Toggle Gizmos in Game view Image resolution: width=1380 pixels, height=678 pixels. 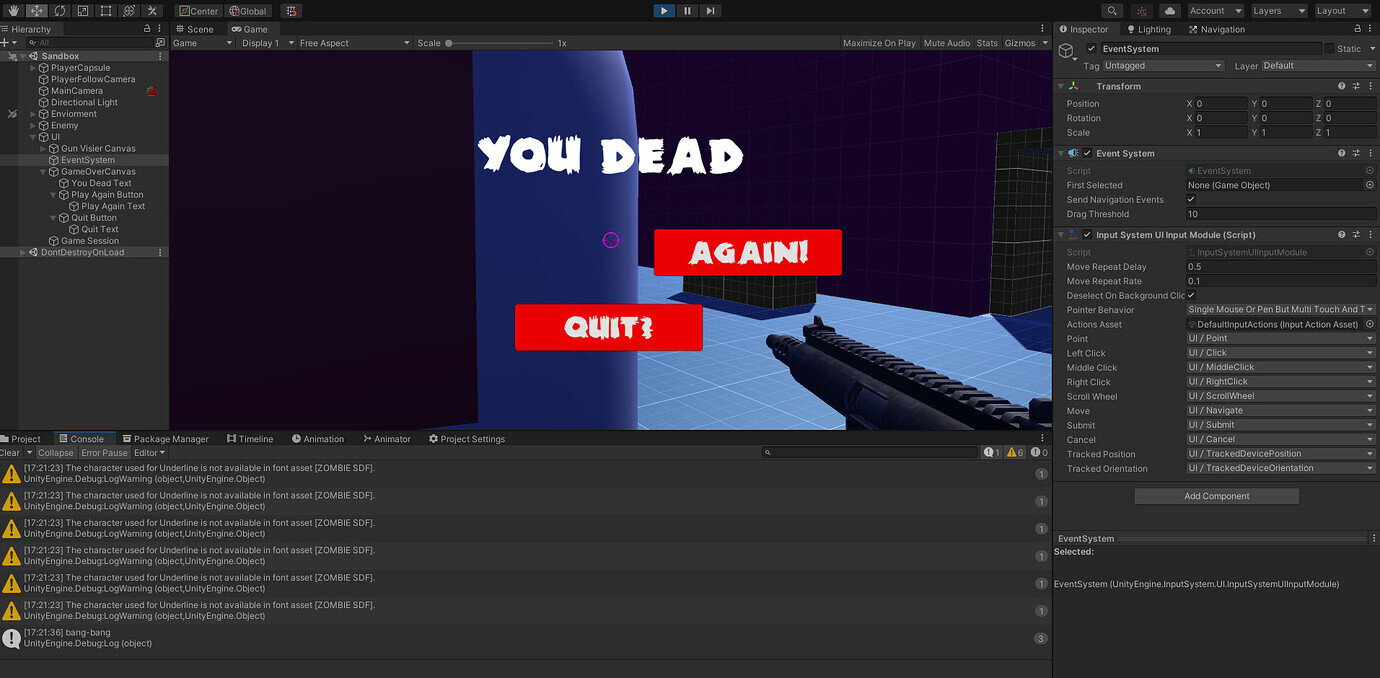[1020, 43]
